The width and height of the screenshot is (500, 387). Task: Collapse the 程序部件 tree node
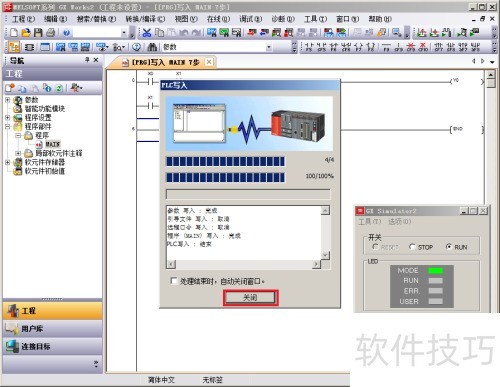[8, 126]
